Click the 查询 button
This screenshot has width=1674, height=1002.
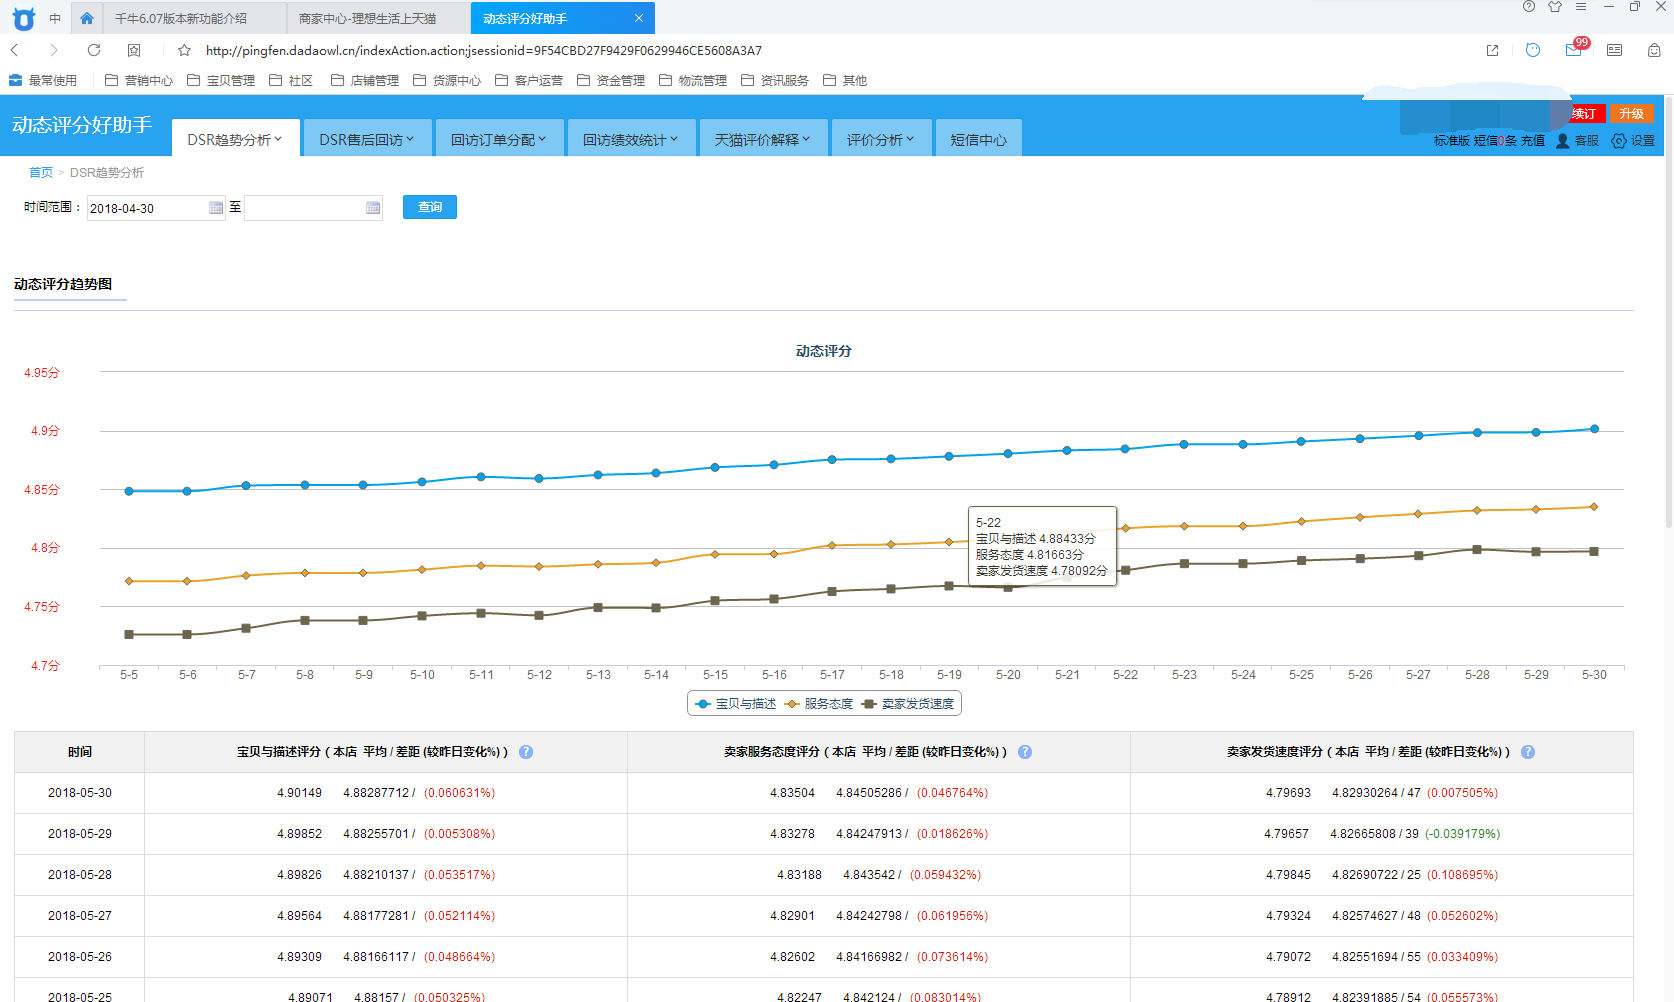pyautogui.click(x=430, y=207)
